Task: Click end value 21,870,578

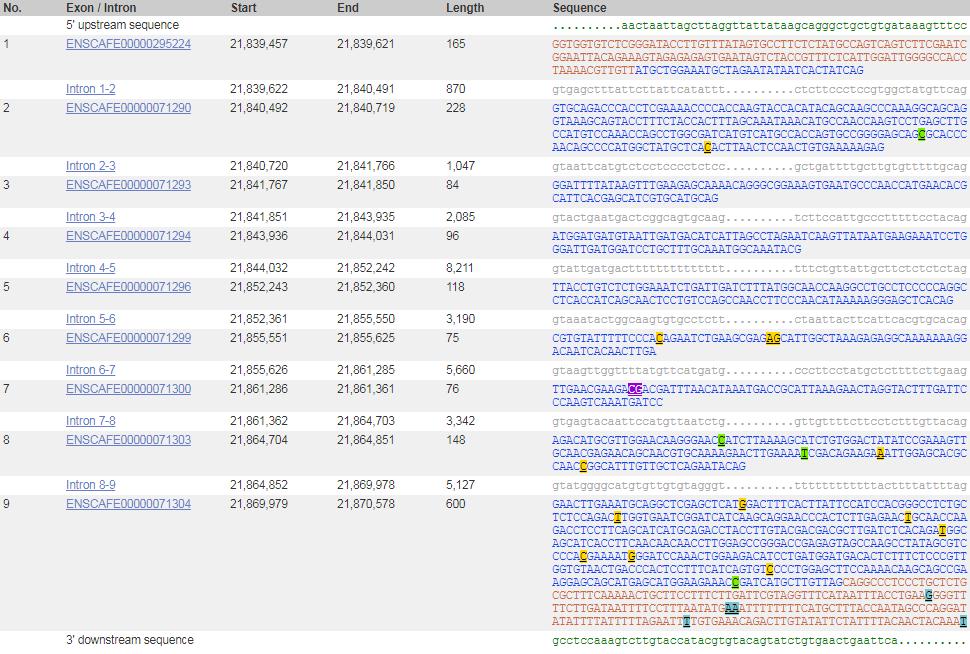Action: (366, 504)
